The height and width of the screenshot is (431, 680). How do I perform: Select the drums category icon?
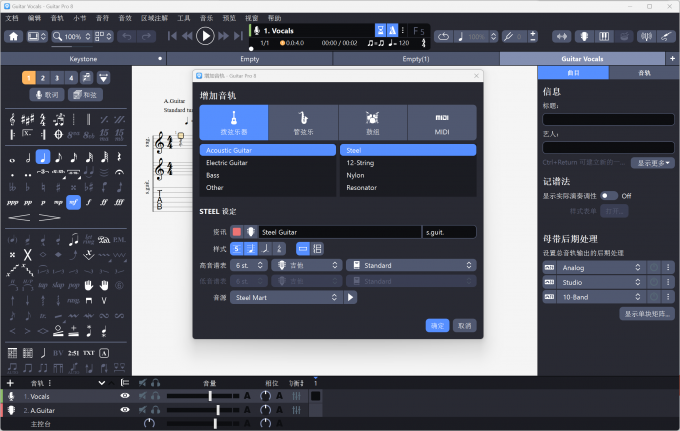coord(372,122)
